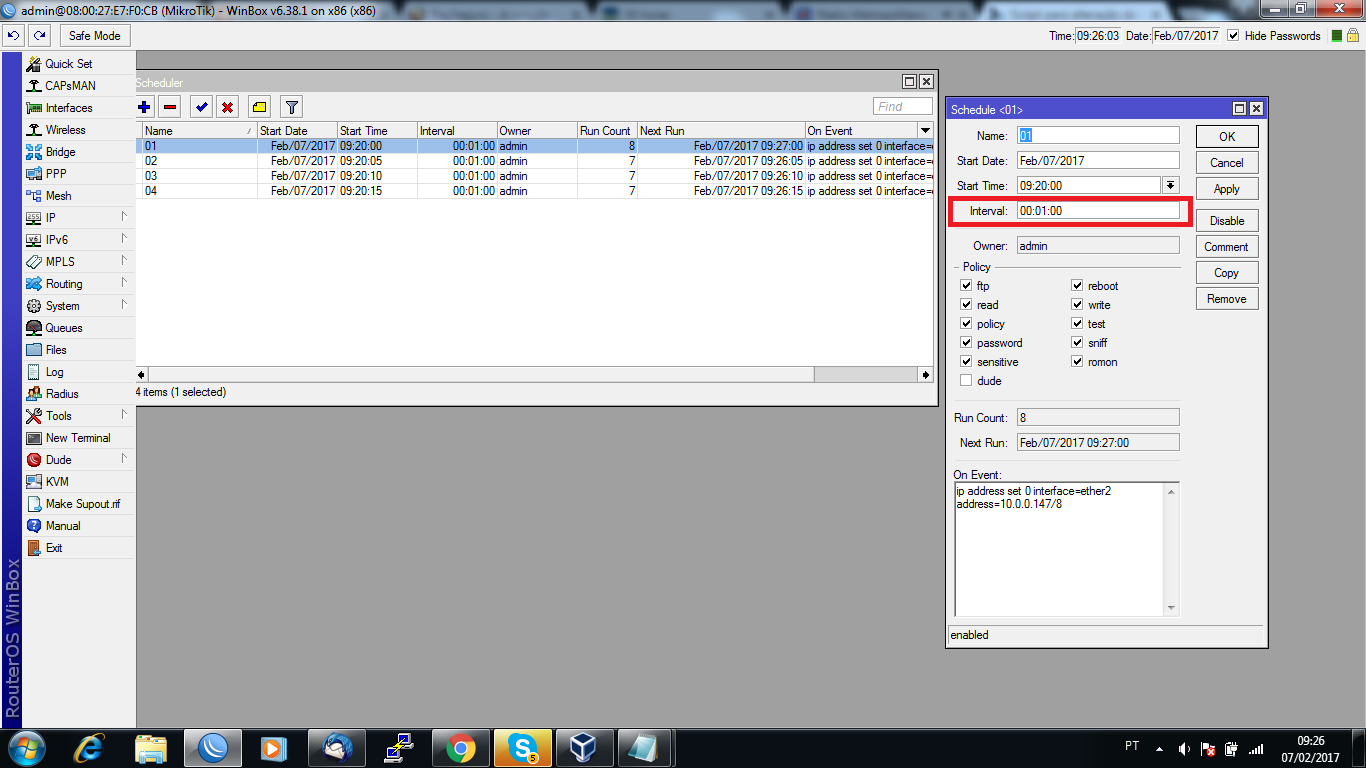Uncheck the write policy checkbox

pyautogui.click(x=1077, y=305)
